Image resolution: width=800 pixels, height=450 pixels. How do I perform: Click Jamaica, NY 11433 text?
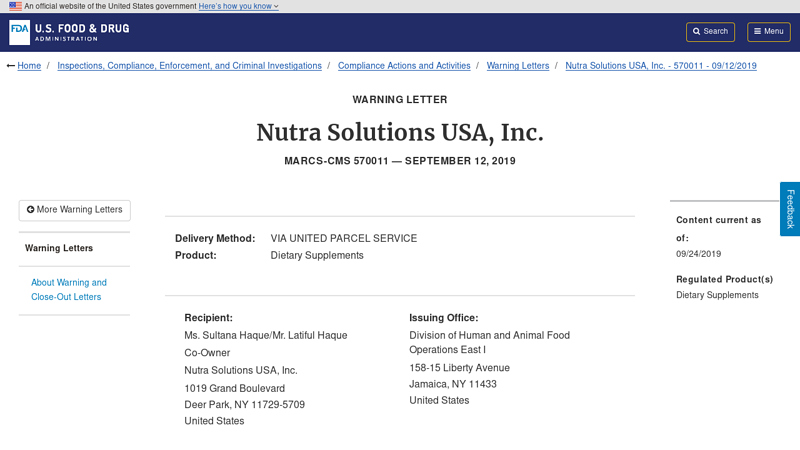453,384
